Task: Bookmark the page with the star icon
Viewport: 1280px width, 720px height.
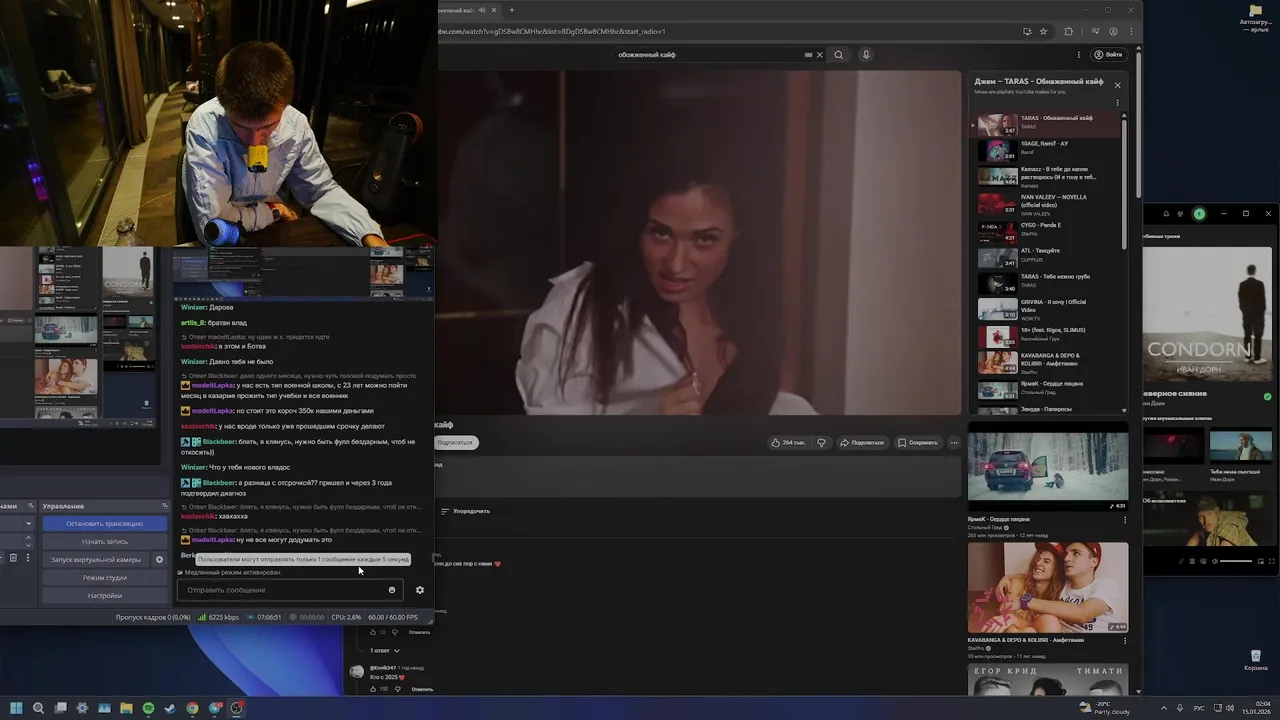Action: pyautogui.click(x=1043, y=31)
